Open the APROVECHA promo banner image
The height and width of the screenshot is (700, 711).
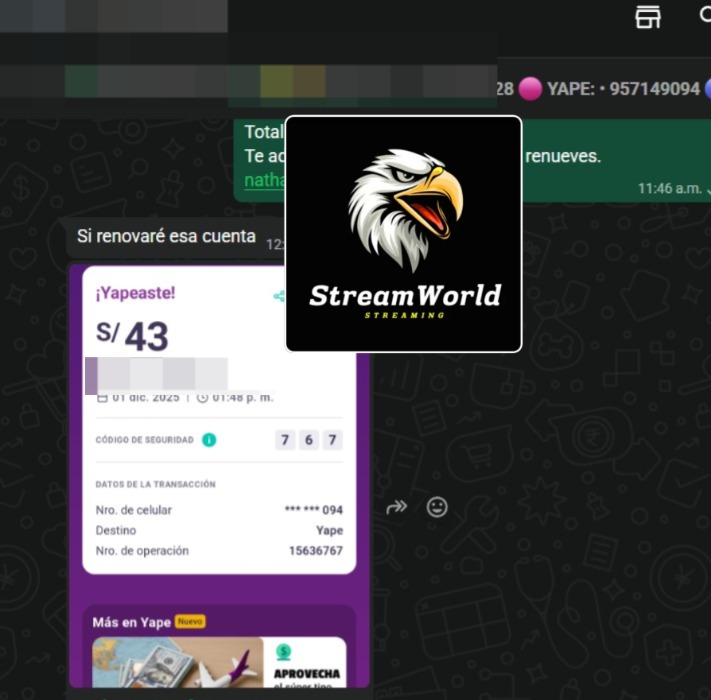pos(178,663)
